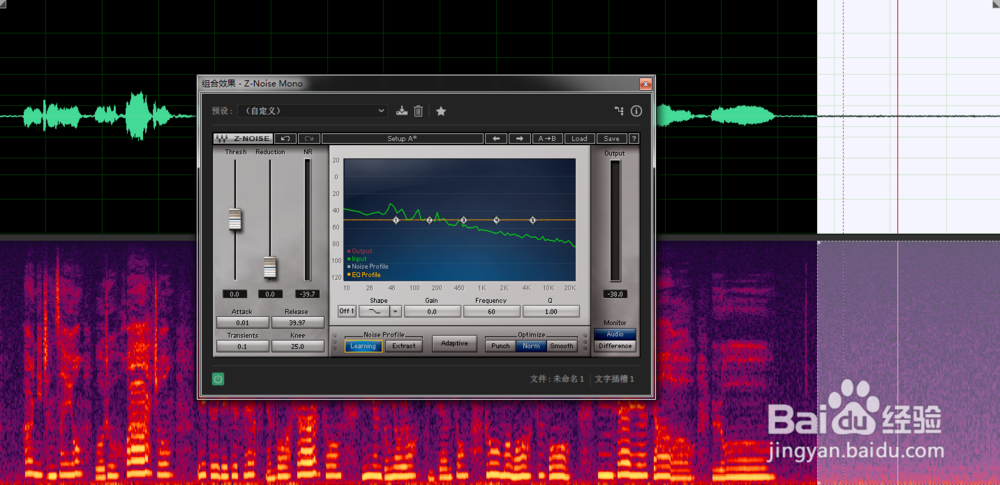Click the Release value 39.97
1000x485 pixels.
pyautogui.click(x=297, y=323)
